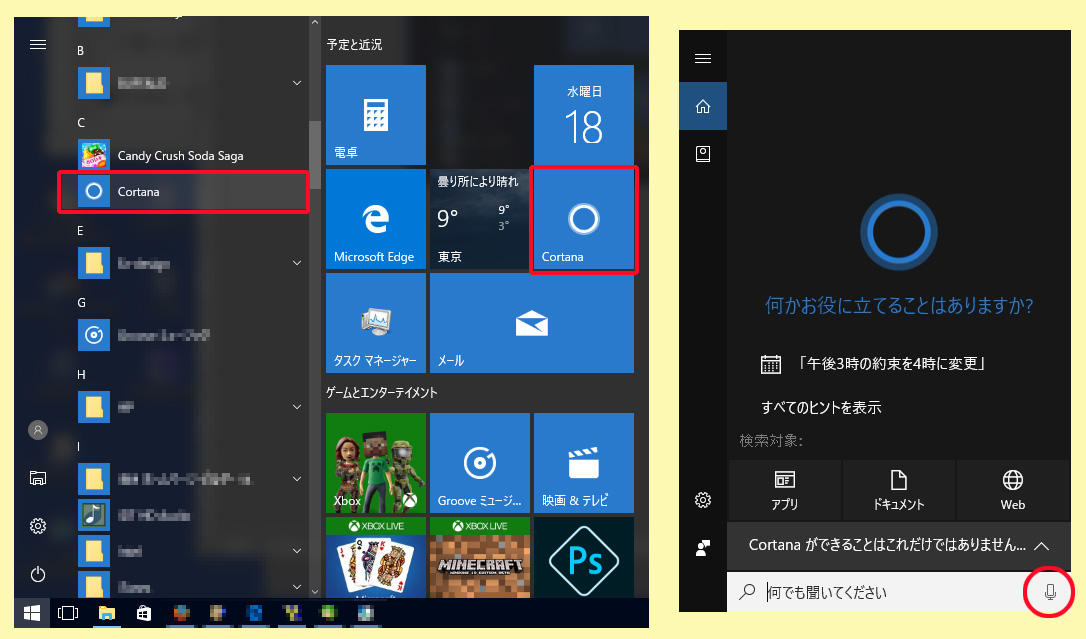The height and width of the screenshot is (639, 1086).
Task: Select Cortana in the app list
Action: pos(183,192)
